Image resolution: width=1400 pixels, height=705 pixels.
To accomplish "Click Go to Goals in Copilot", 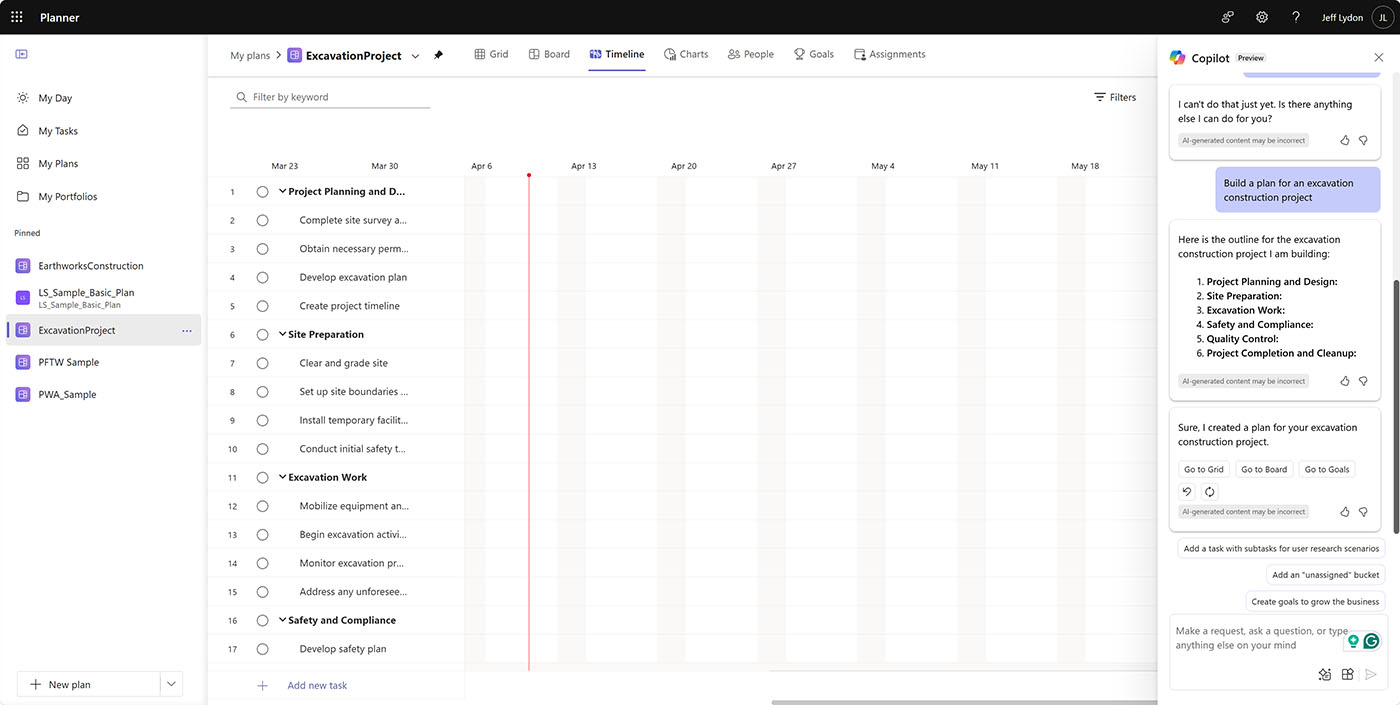I will [x=1326, y=469].
